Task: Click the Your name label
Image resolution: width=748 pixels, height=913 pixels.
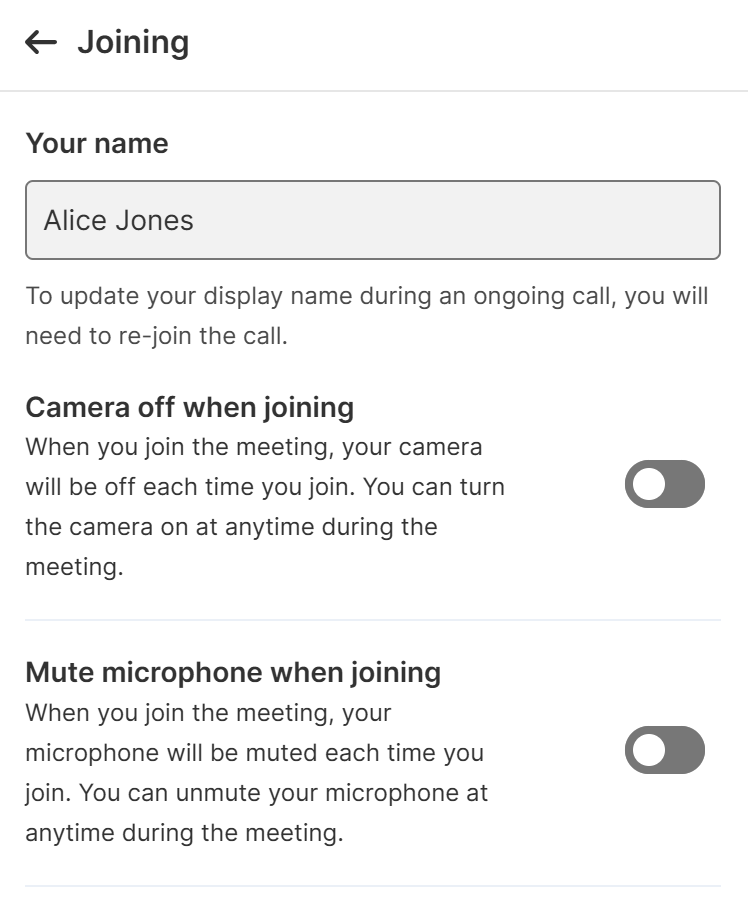Action: tap(96, 144)
